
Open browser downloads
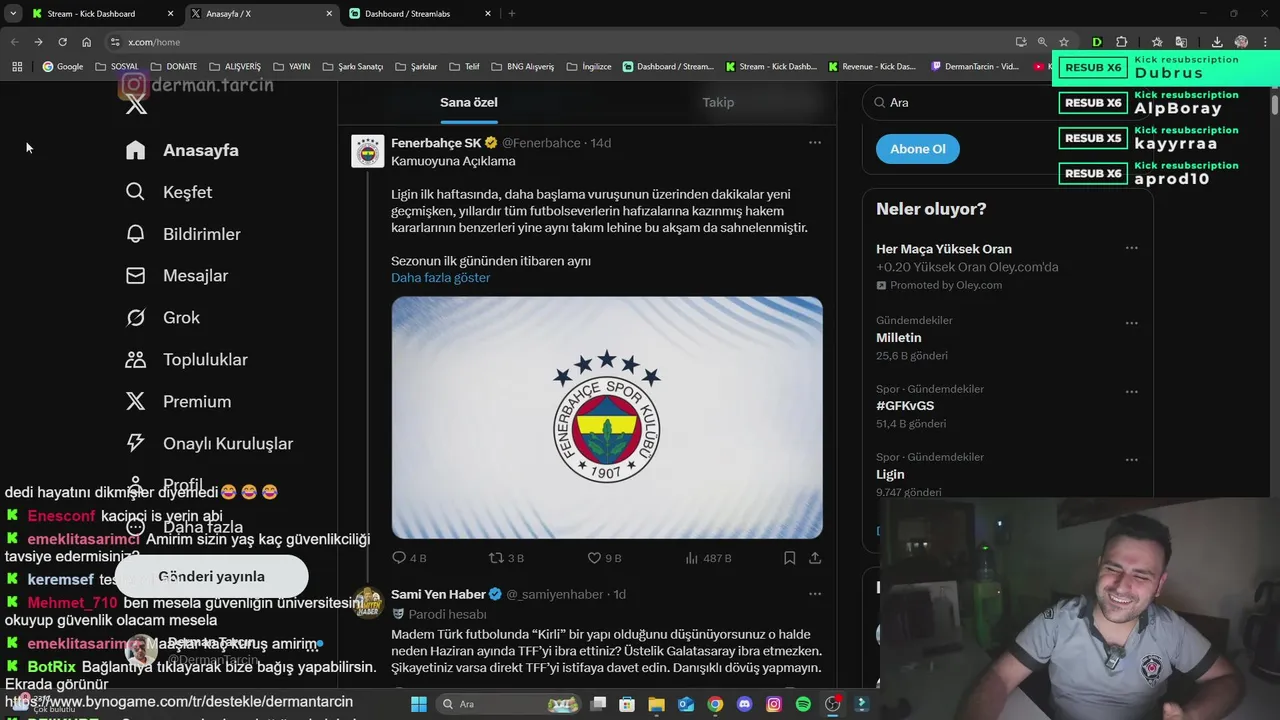(x=1217, y=42)
